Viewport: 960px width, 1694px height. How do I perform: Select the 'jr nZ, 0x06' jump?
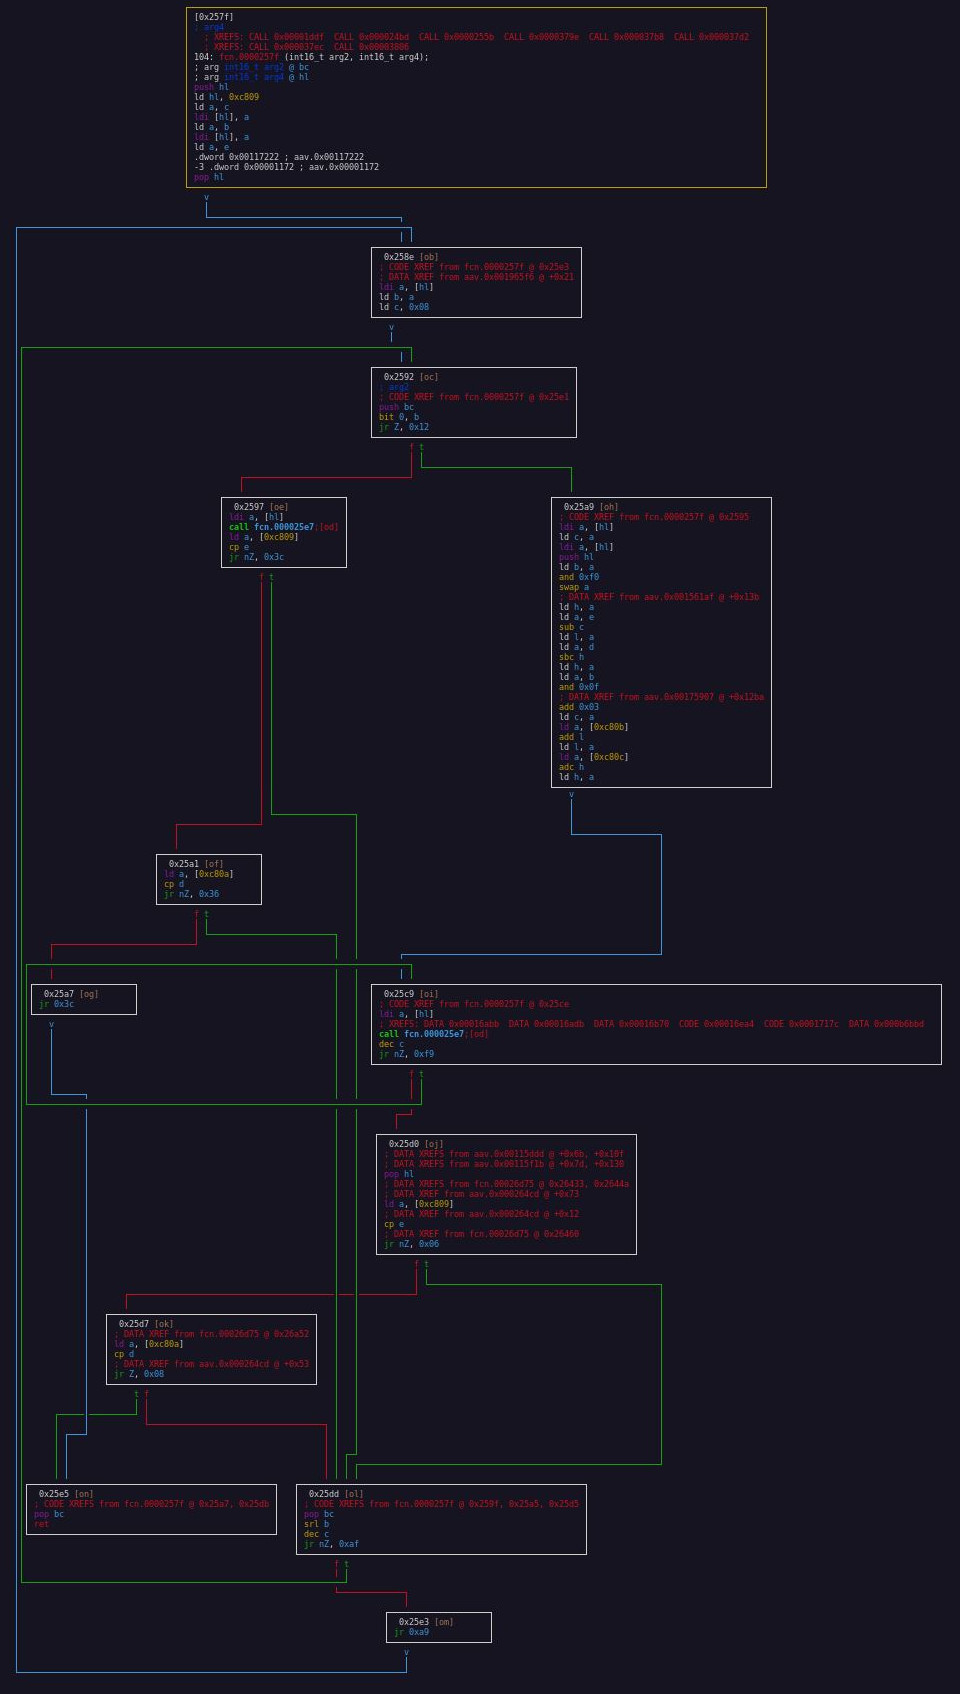point(411,1244)
